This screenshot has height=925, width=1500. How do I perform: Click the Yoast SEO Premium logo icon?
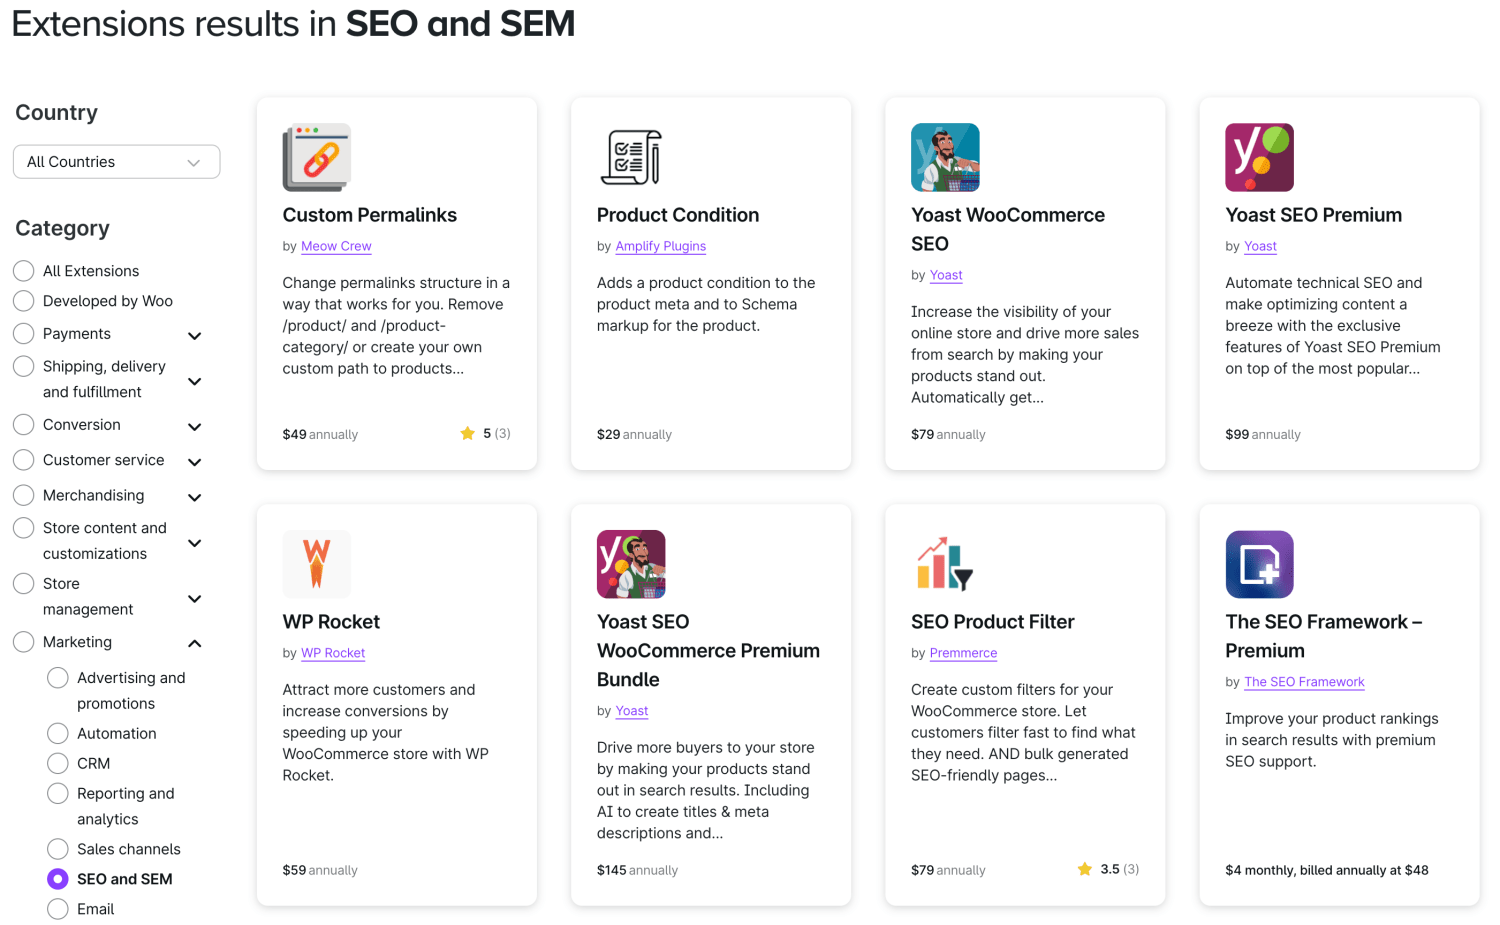1259,157
